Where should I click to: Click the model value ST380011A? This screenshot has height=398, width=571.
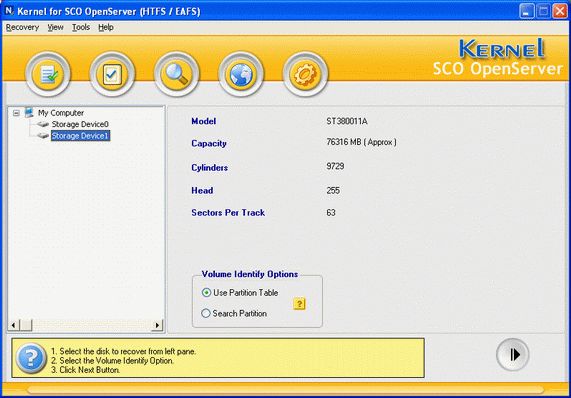(347, 121)
